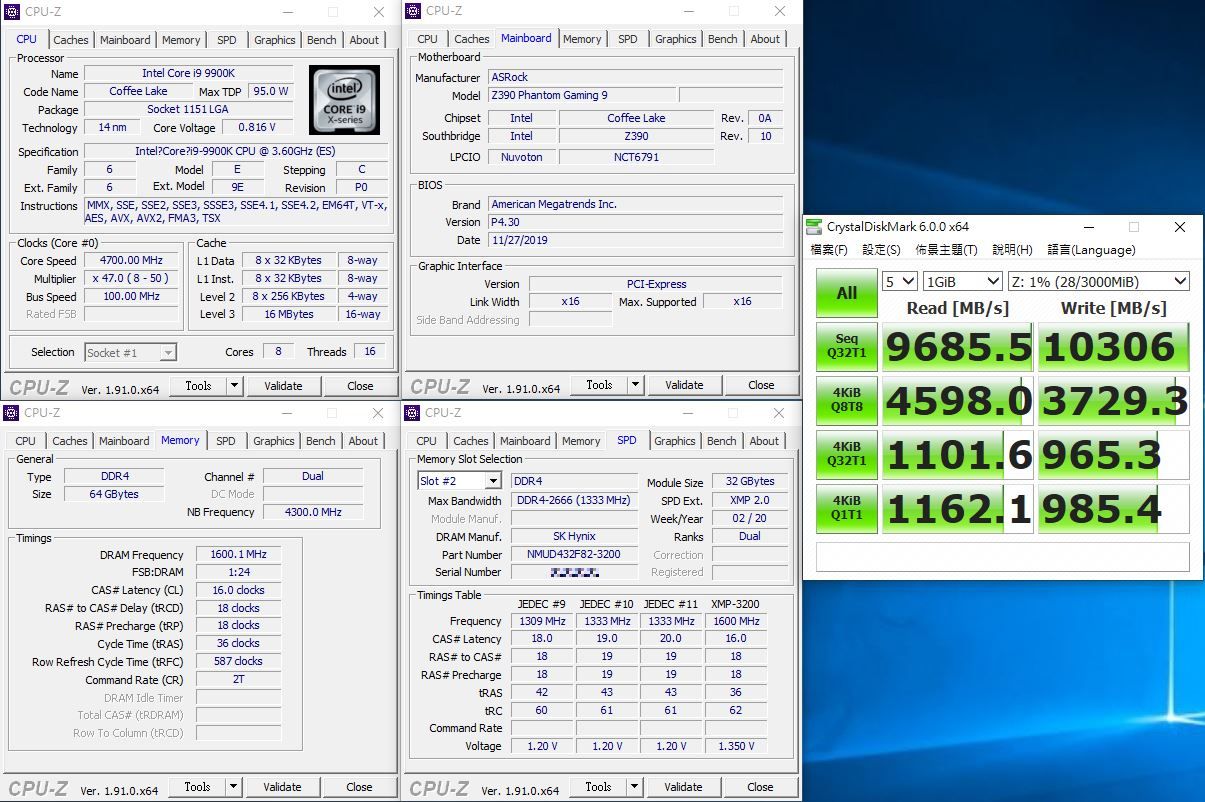The height and width of the screenshot is (802, 1205).
Task: Open the Tools dropdown arrow in the SPD window
Action: (x=634, y=787)
